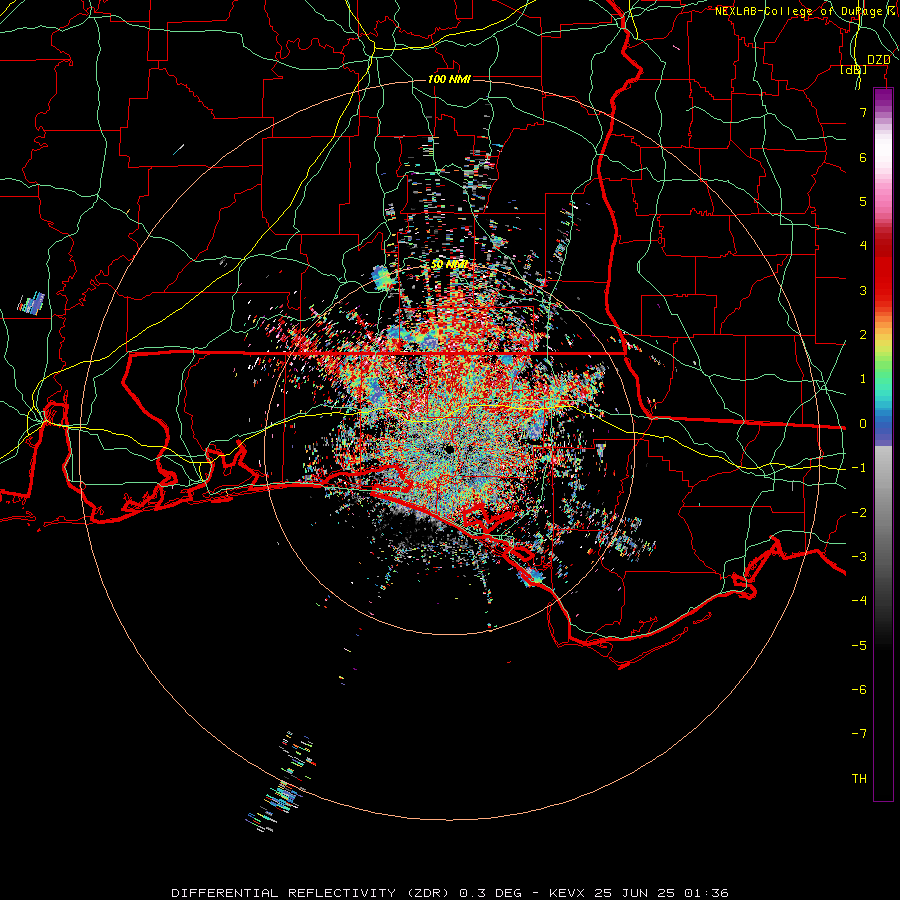Select the 5 dB scale value
This screenshot has width=900, height=900.
tap(863, 201)
